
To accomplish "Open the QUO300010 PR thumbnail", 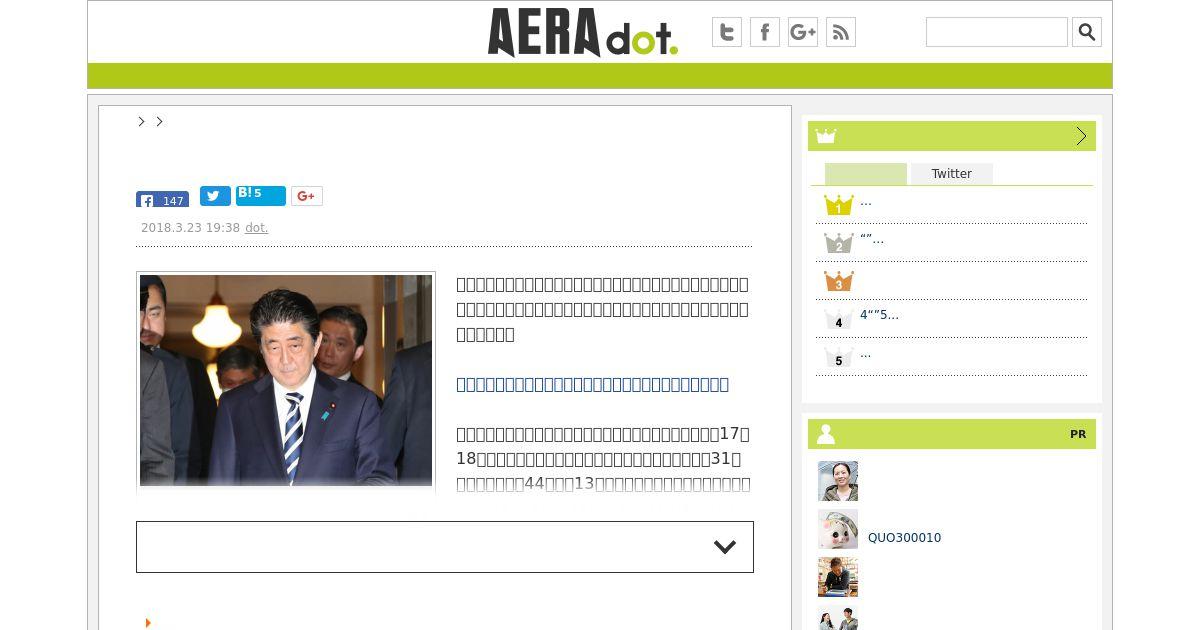I will tap(838, 529).
